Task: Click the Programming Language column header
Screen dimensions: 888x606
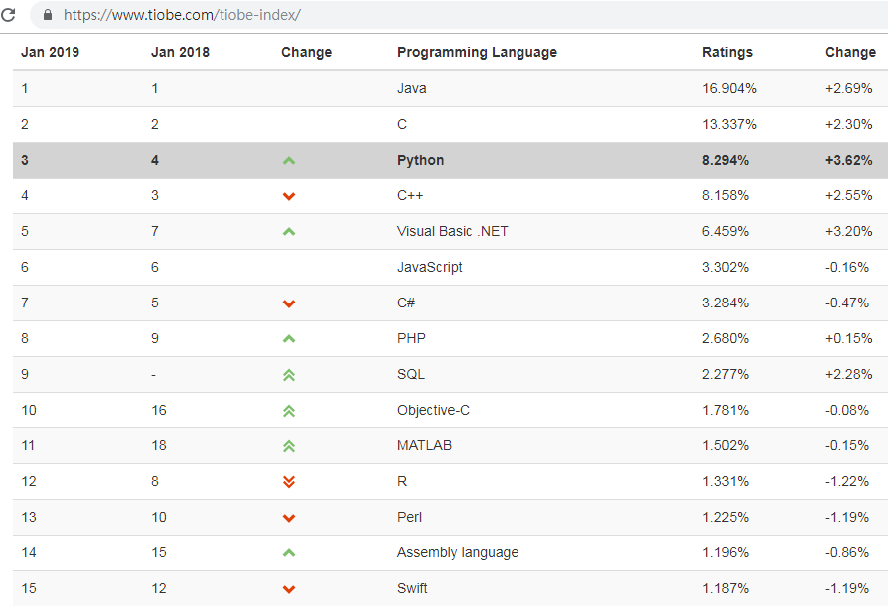Action: pyautogui.click(x=477, y=52)
